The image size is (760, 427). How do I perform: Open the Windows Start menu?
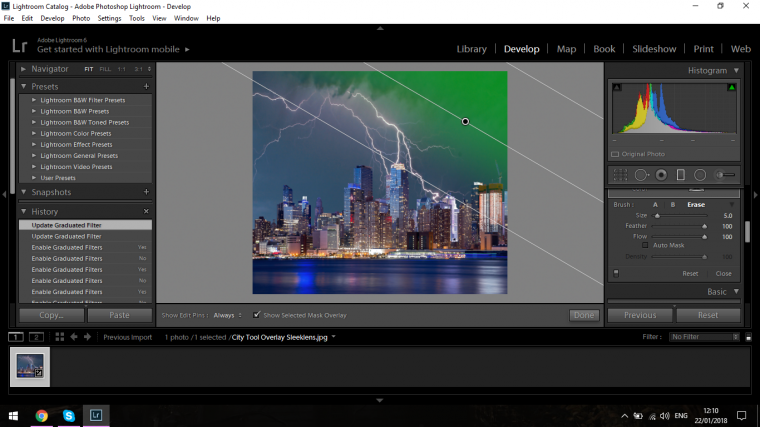point(14,416)
